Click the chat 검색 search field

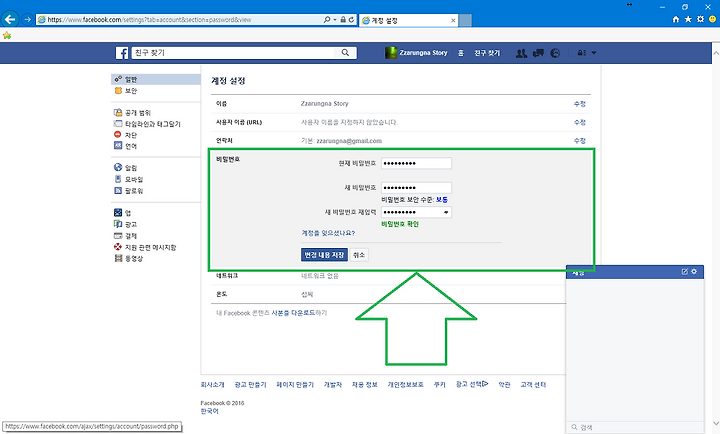tap(635, 427)
